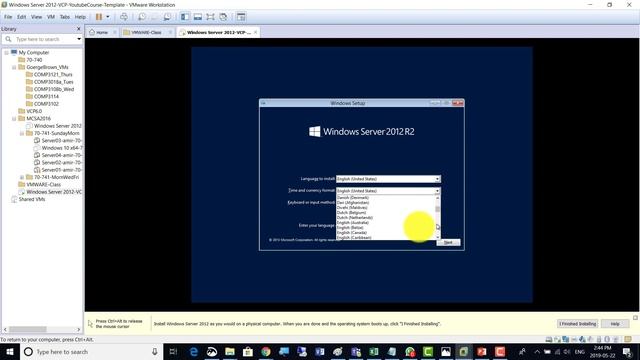Open the Library search filter dropdown
This screenshot has width=640, height=360.
pos(79,39)
